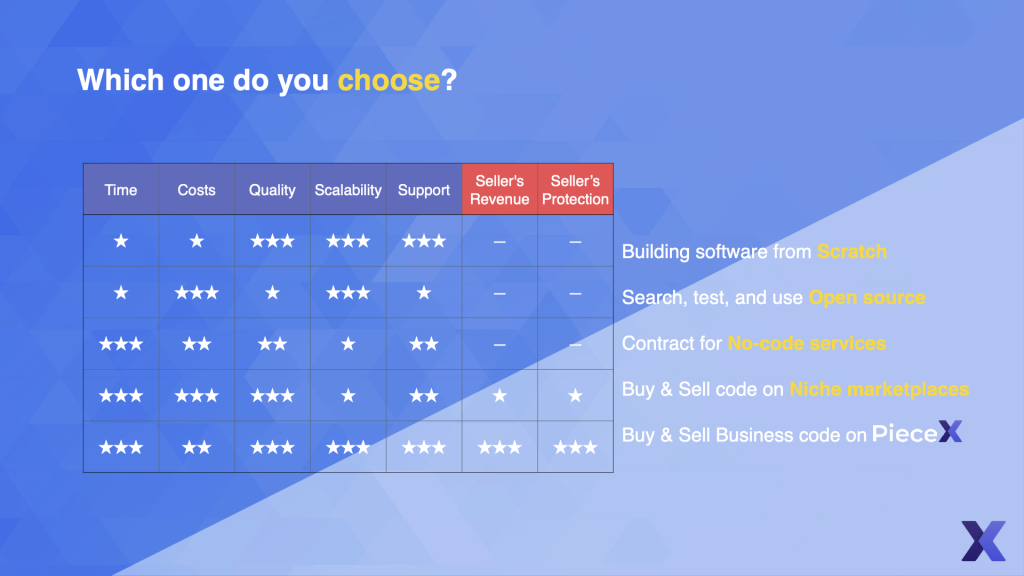
Task: Click the red Seller's Protection header
Action: tap(575, 190)
